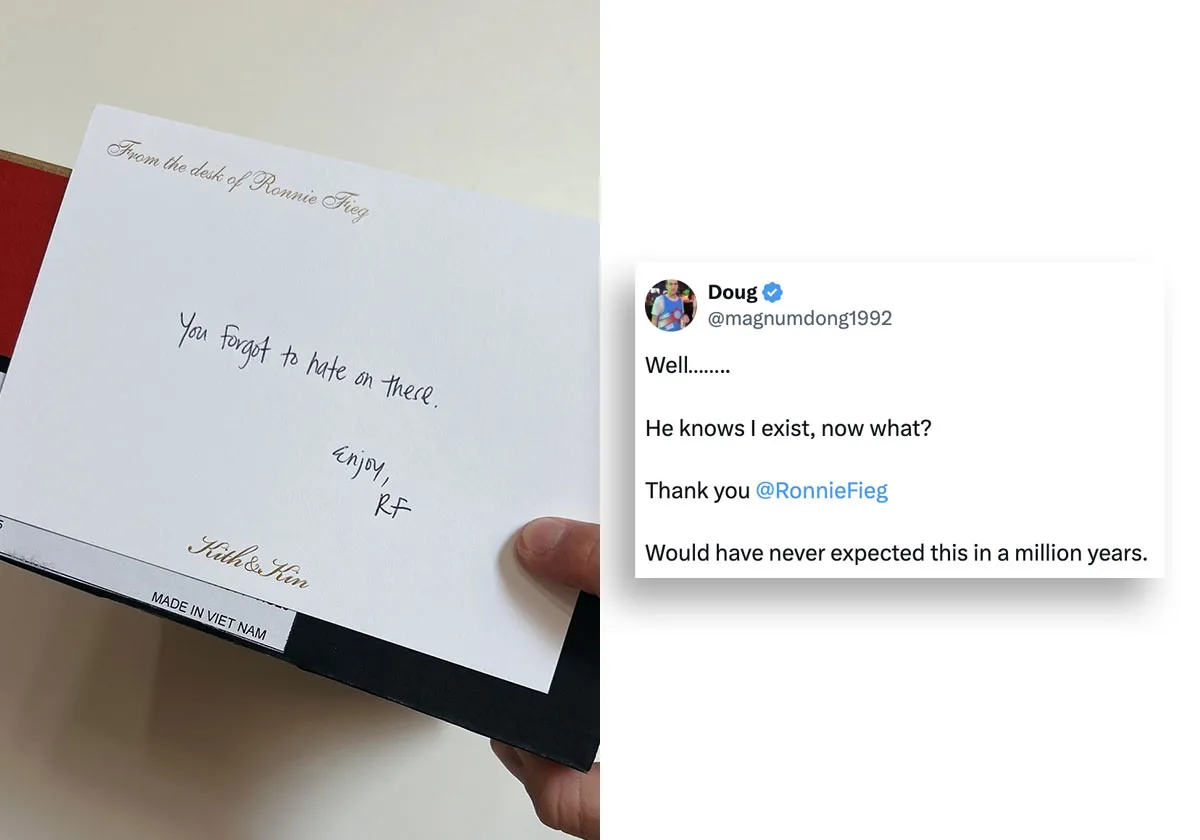Click 'Would have never expected this' sentence
Image resolution: width=1200 pixels, height=840 pixels.
896,553
